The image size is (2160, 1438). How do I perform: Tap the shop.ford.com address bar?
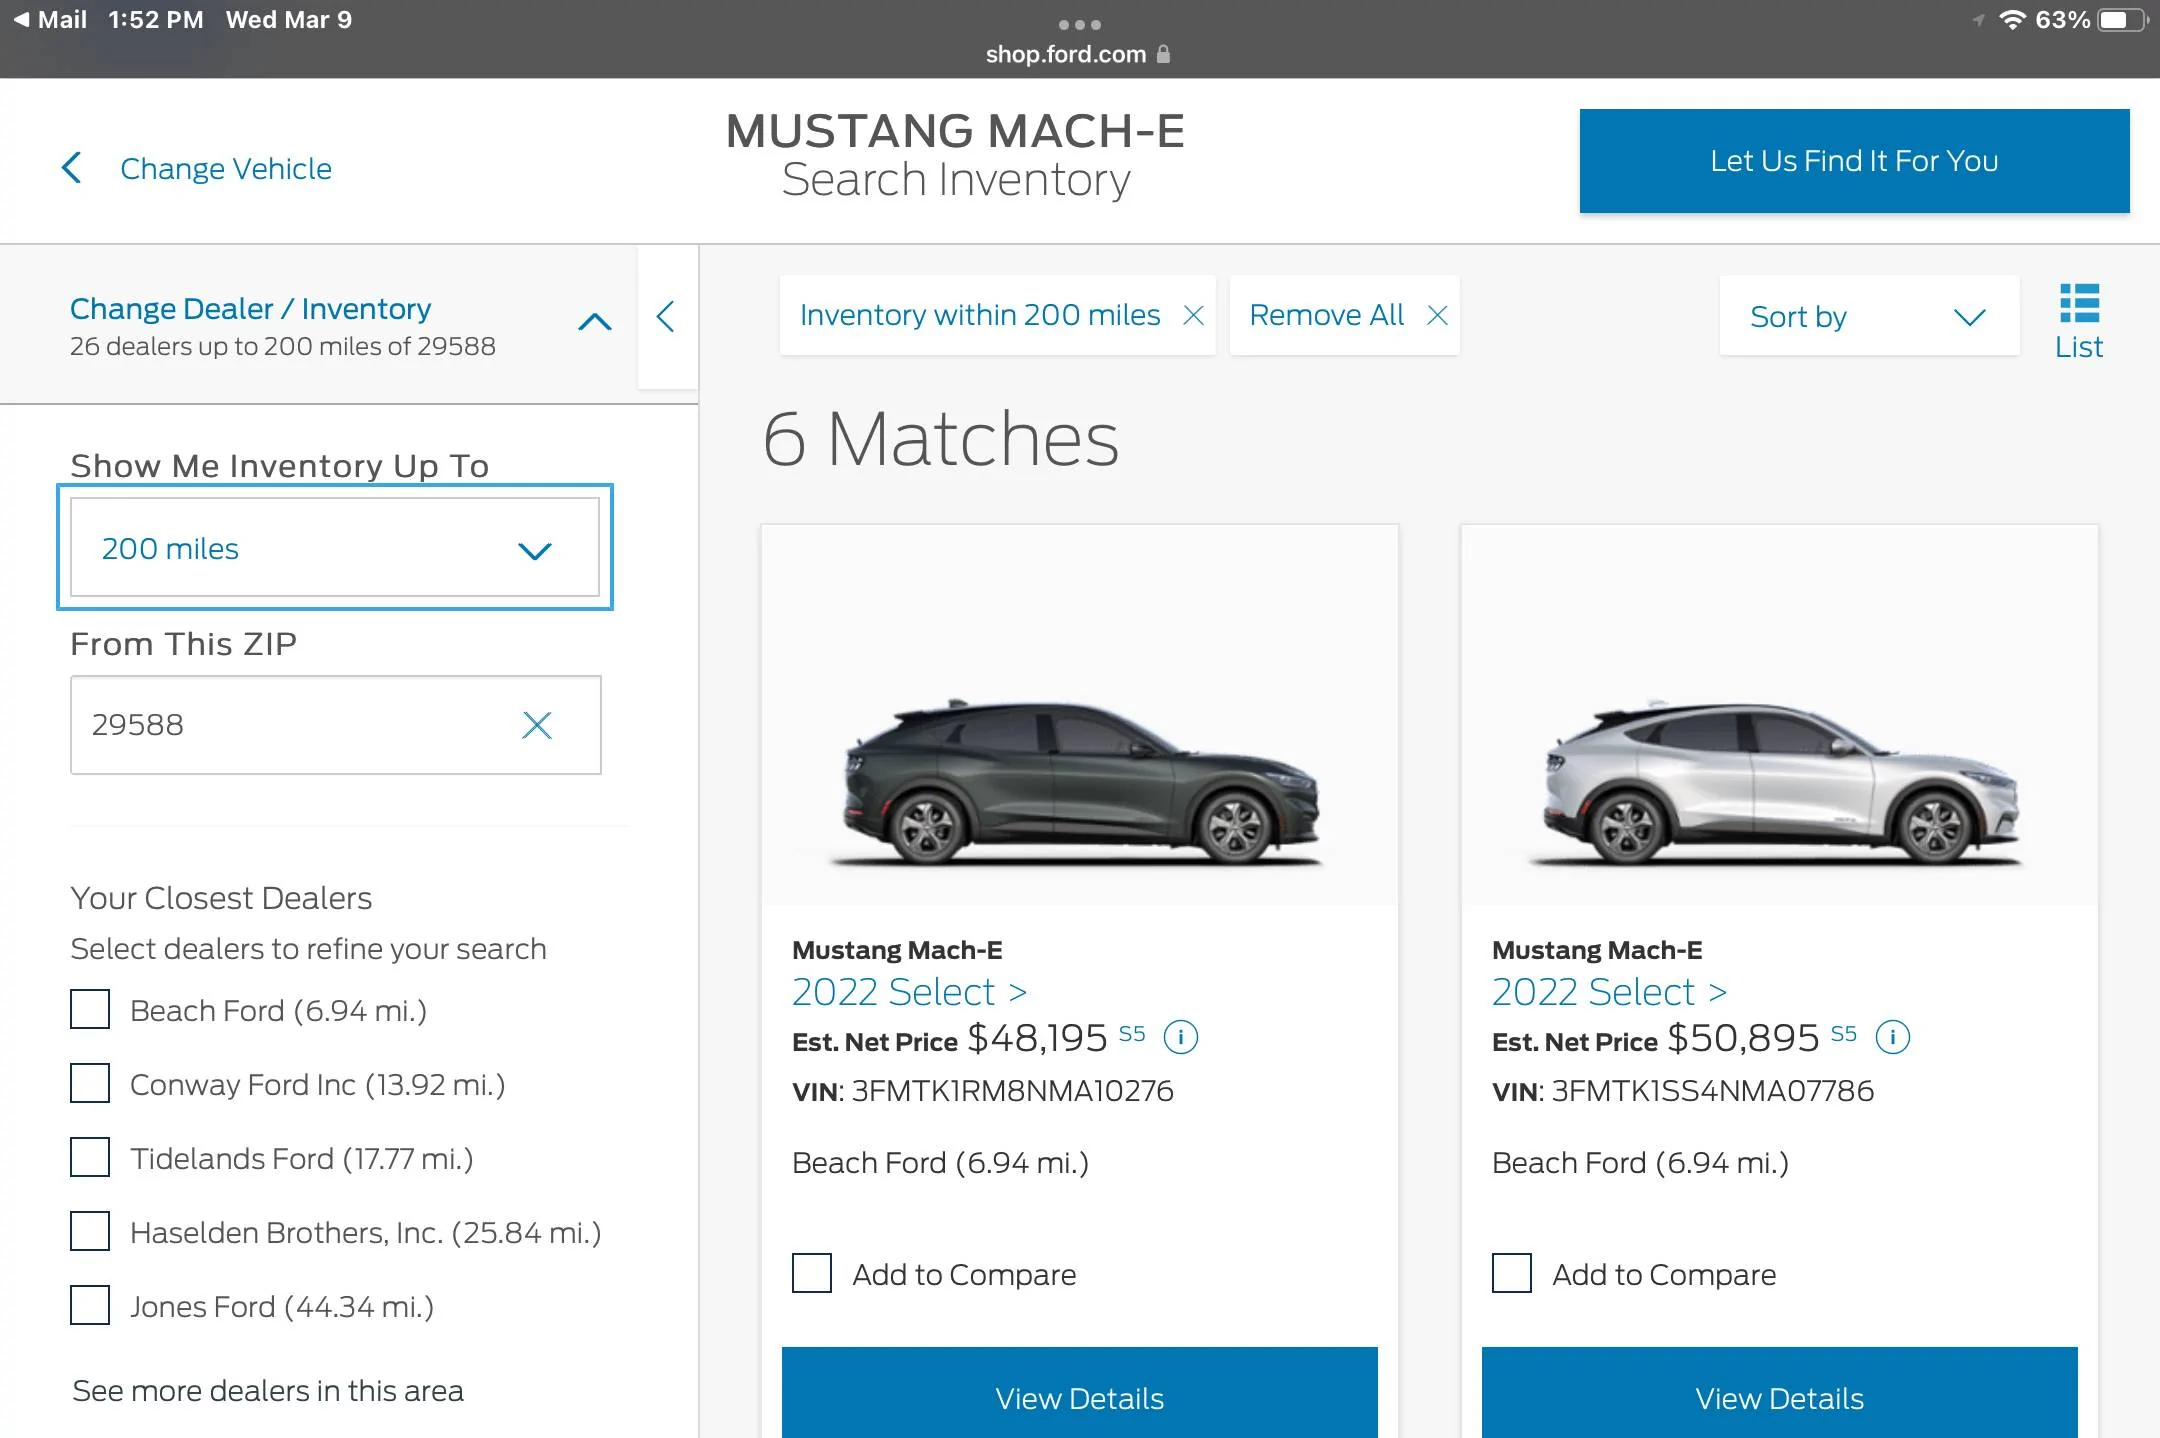coord(1078,54)
